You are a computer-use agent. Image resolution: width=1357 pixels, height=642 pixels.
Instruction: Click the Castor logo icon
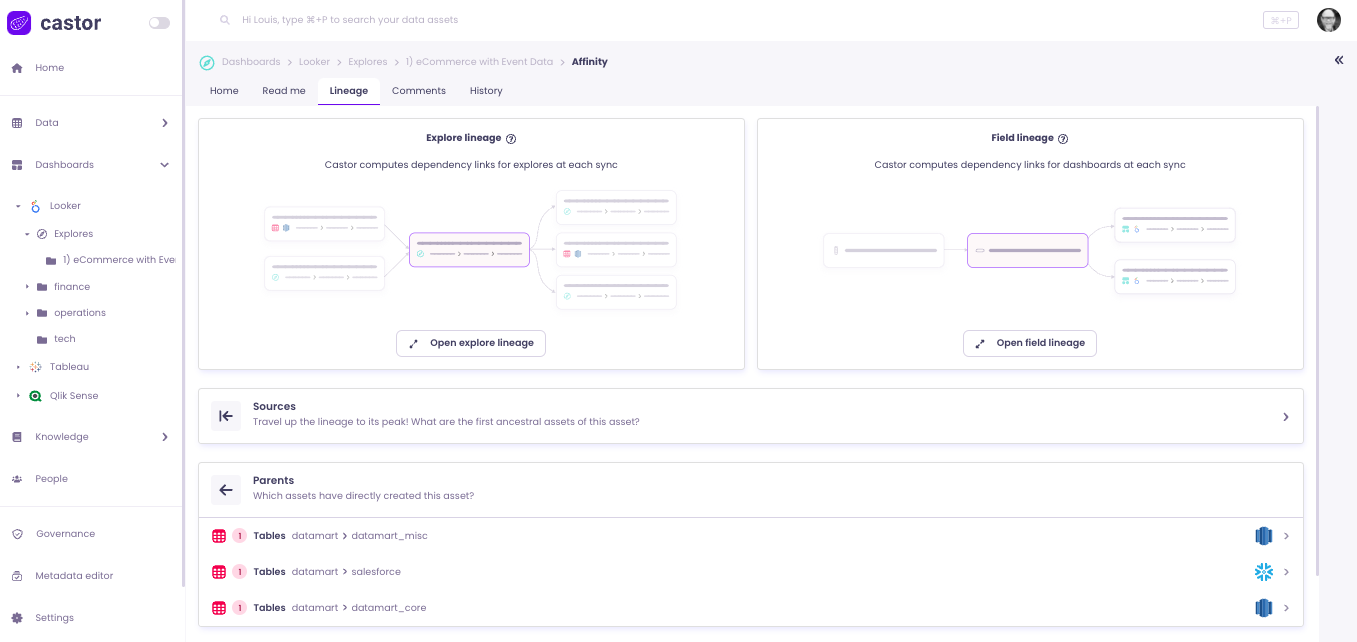click(x=19, y=23)
